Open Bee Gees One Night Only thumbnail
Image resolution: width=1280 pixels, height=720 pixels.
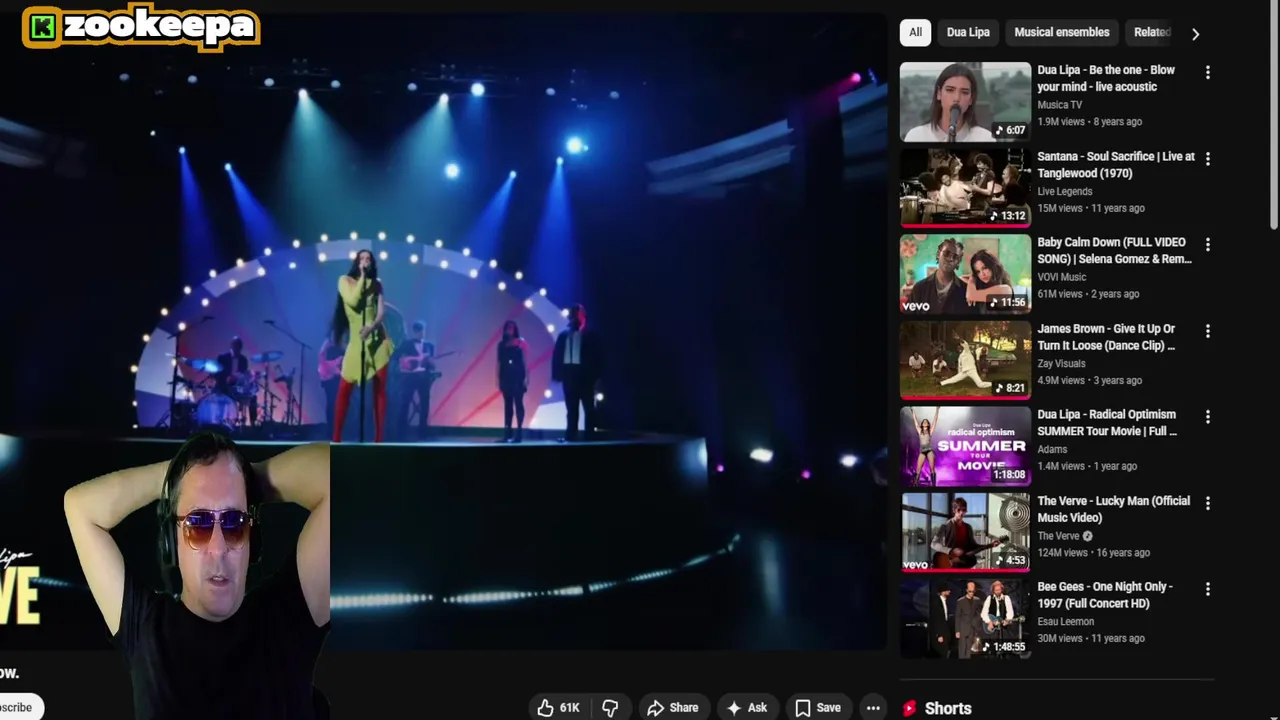(x=965, y=618)
